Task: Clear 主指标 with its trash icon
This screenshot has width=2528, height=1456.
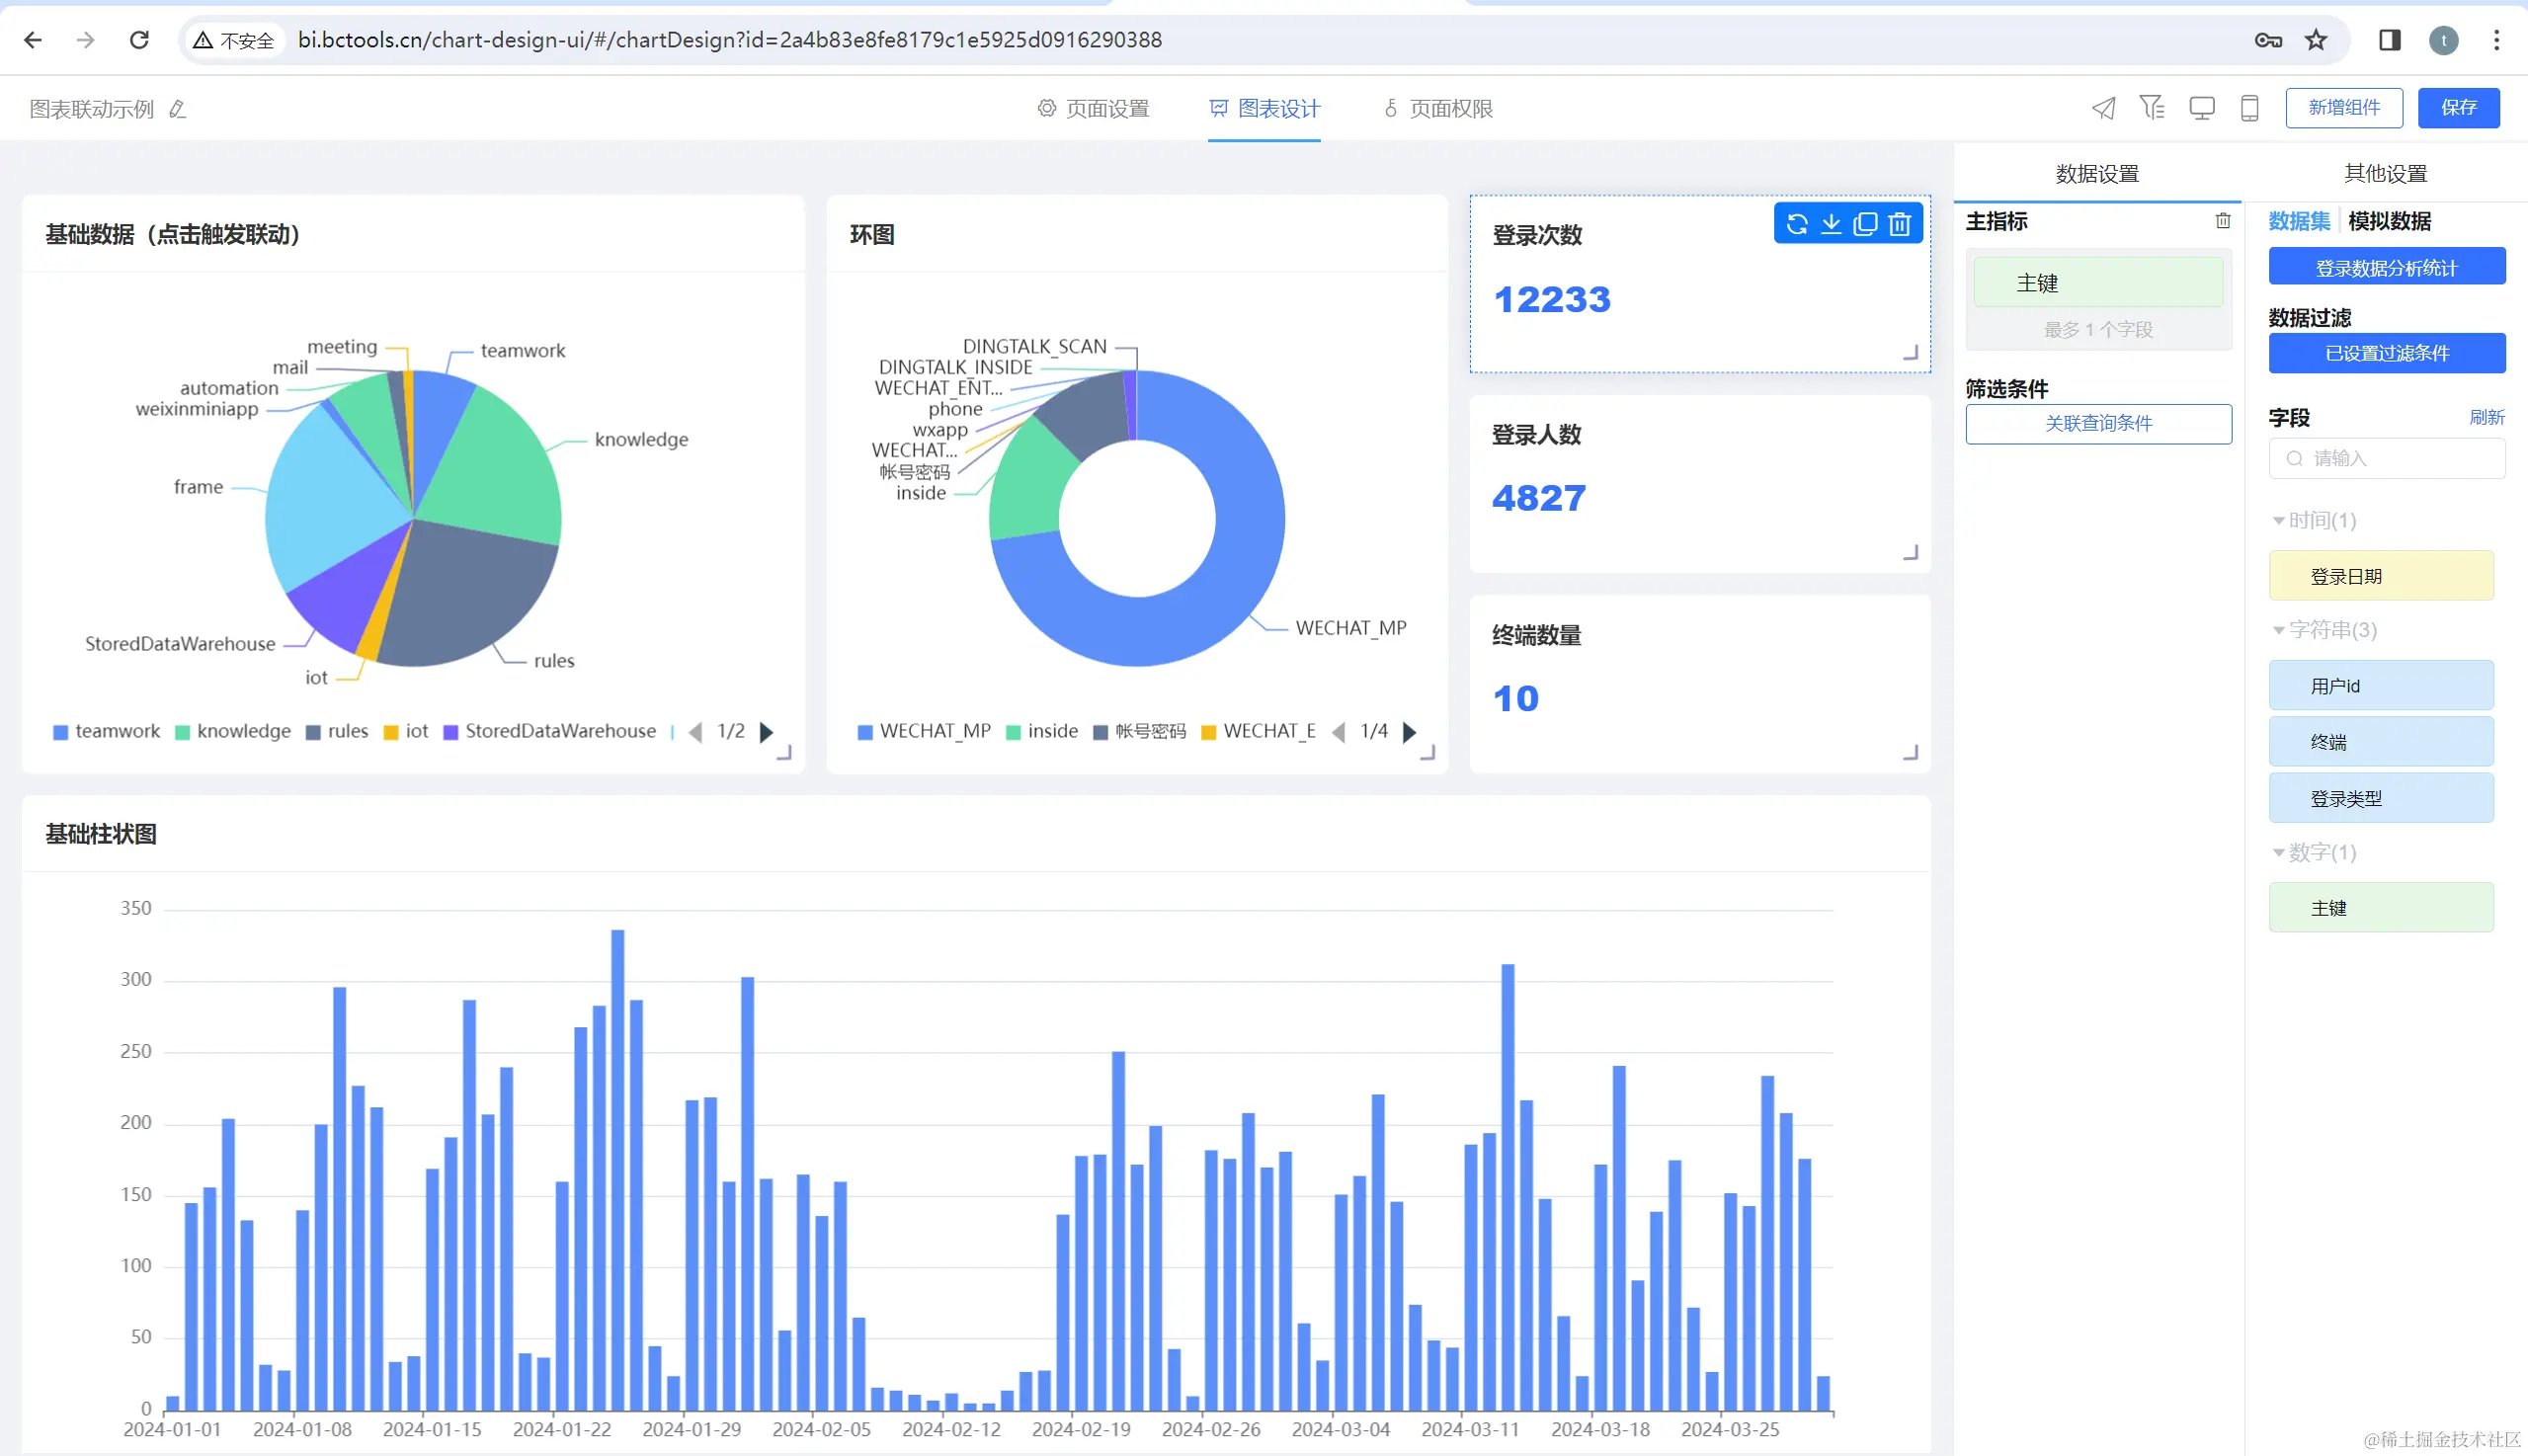Action: coord(2222,221)
